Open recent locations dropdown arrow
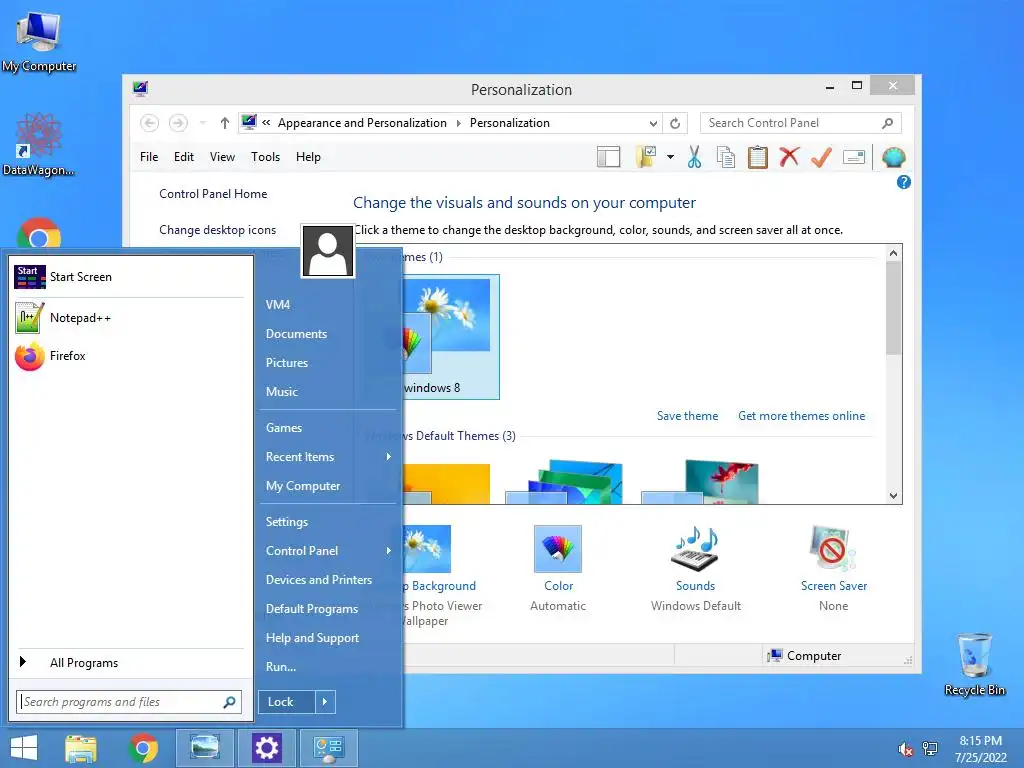The width and height of the screenshot is (1024, 768). 202,123
